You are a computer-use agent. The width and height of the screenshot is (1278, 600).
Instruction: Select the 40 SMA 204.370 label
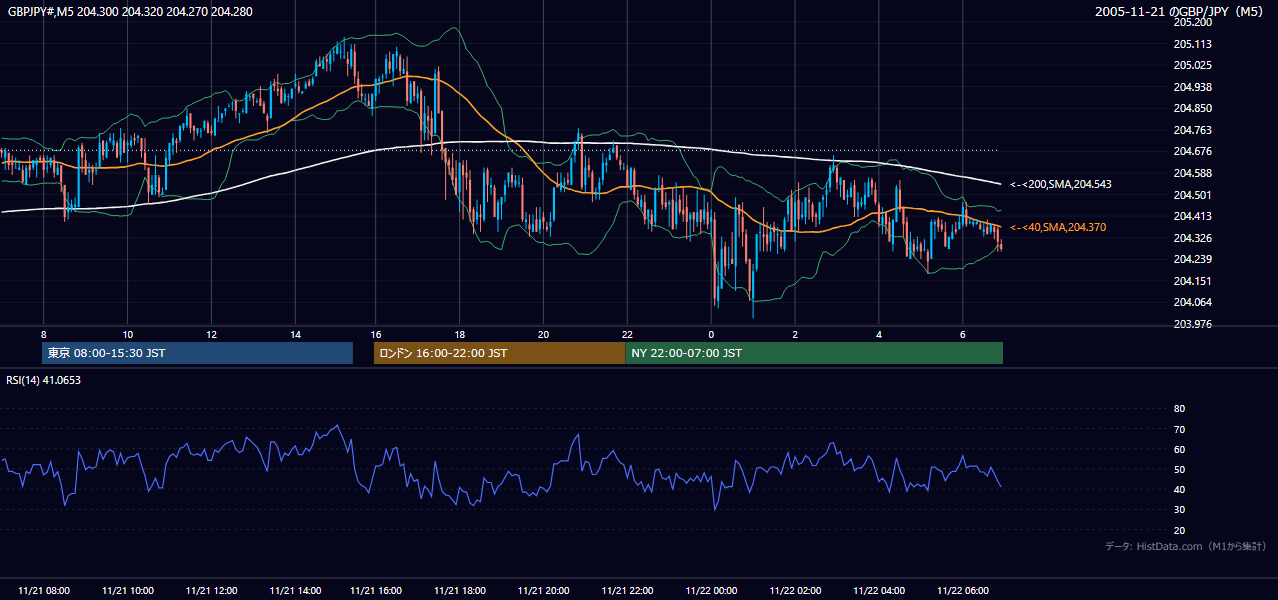[1058, 228]
